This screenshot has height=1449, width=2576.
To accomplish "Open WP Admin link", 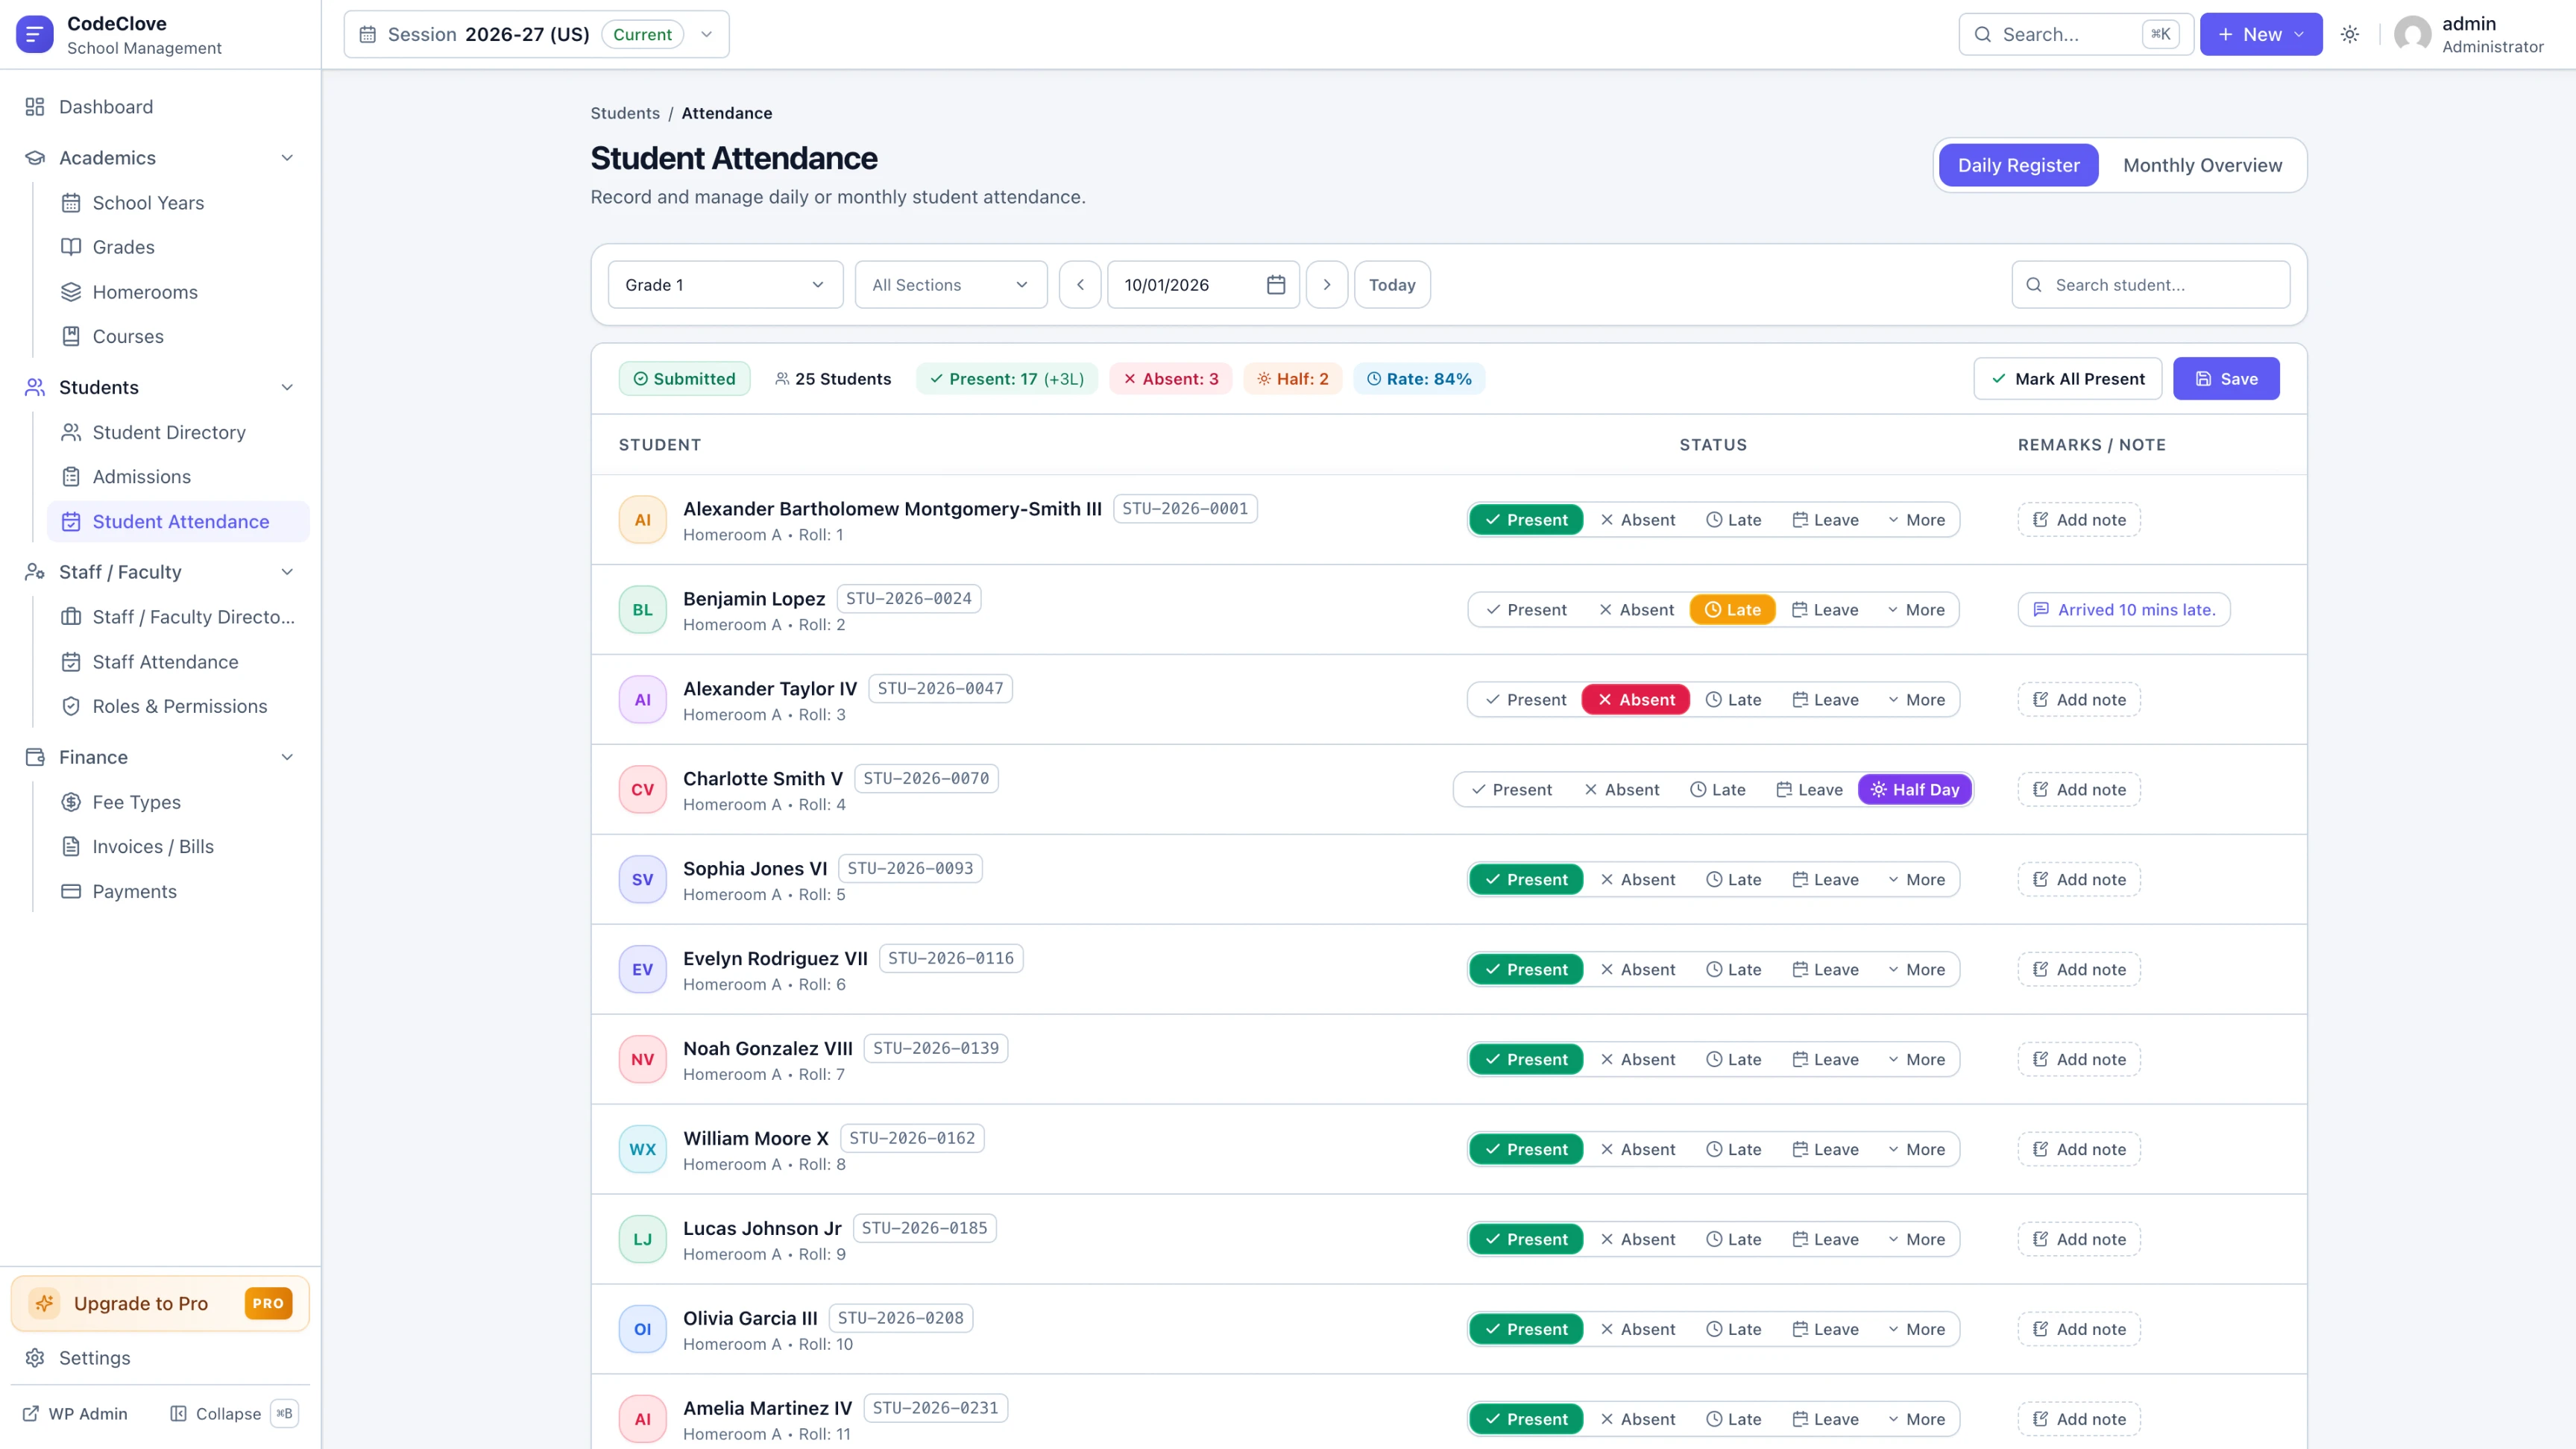I will click(76, 1413).
